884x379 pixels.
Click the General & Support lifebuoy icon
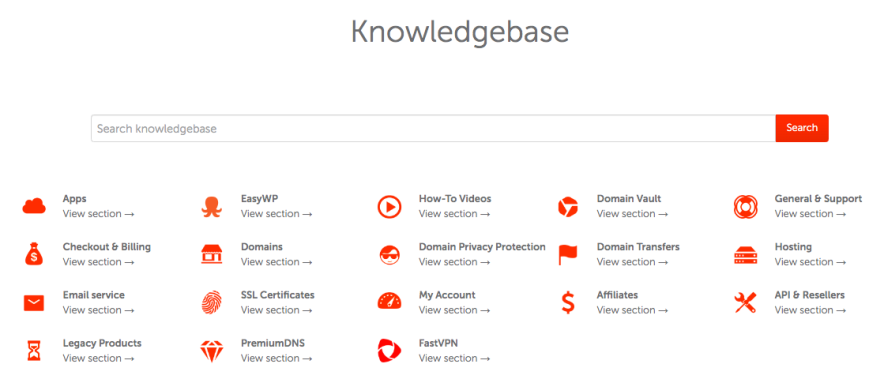coord(745,207)
